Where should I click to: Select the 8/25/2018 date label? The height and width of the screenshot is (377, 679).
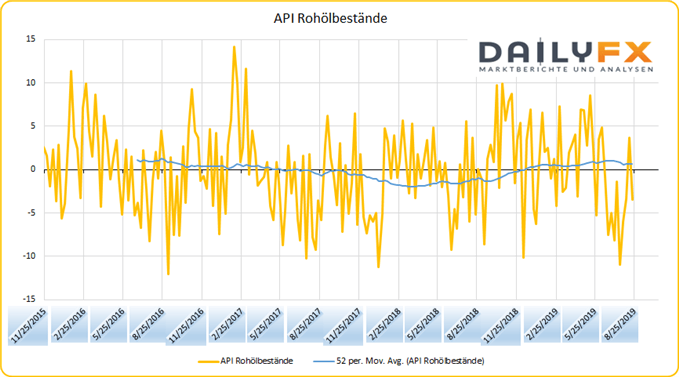tap(462, 325)
